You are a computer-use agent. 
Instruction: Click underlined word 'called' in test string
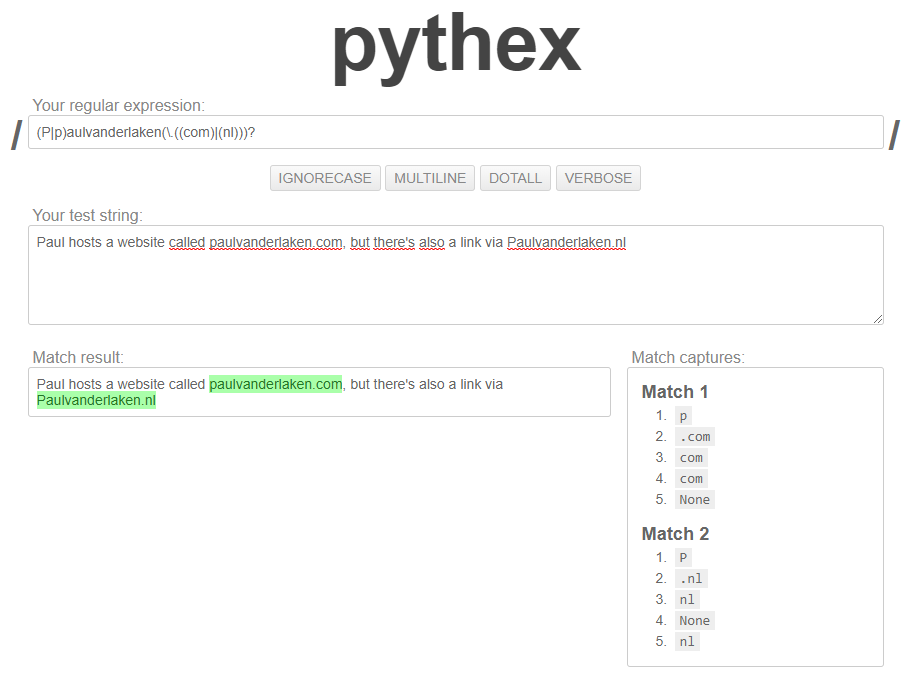coord(187,242)
